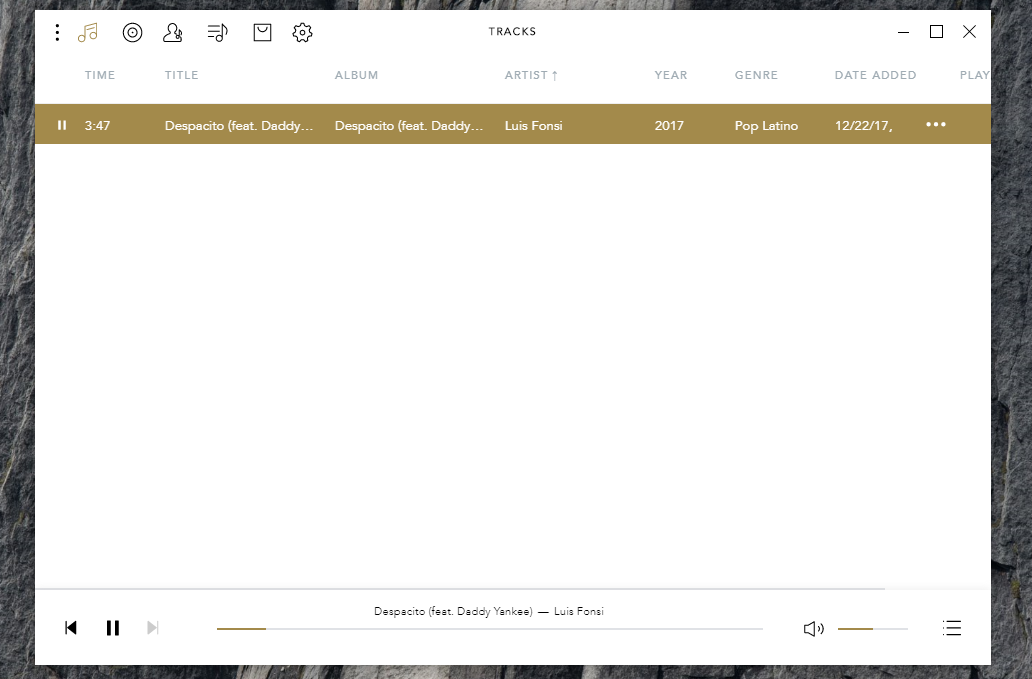This screenshot has height=679, width=1032.
Task: Click the TRACKS window title
Action: click(x=512, y=32)
